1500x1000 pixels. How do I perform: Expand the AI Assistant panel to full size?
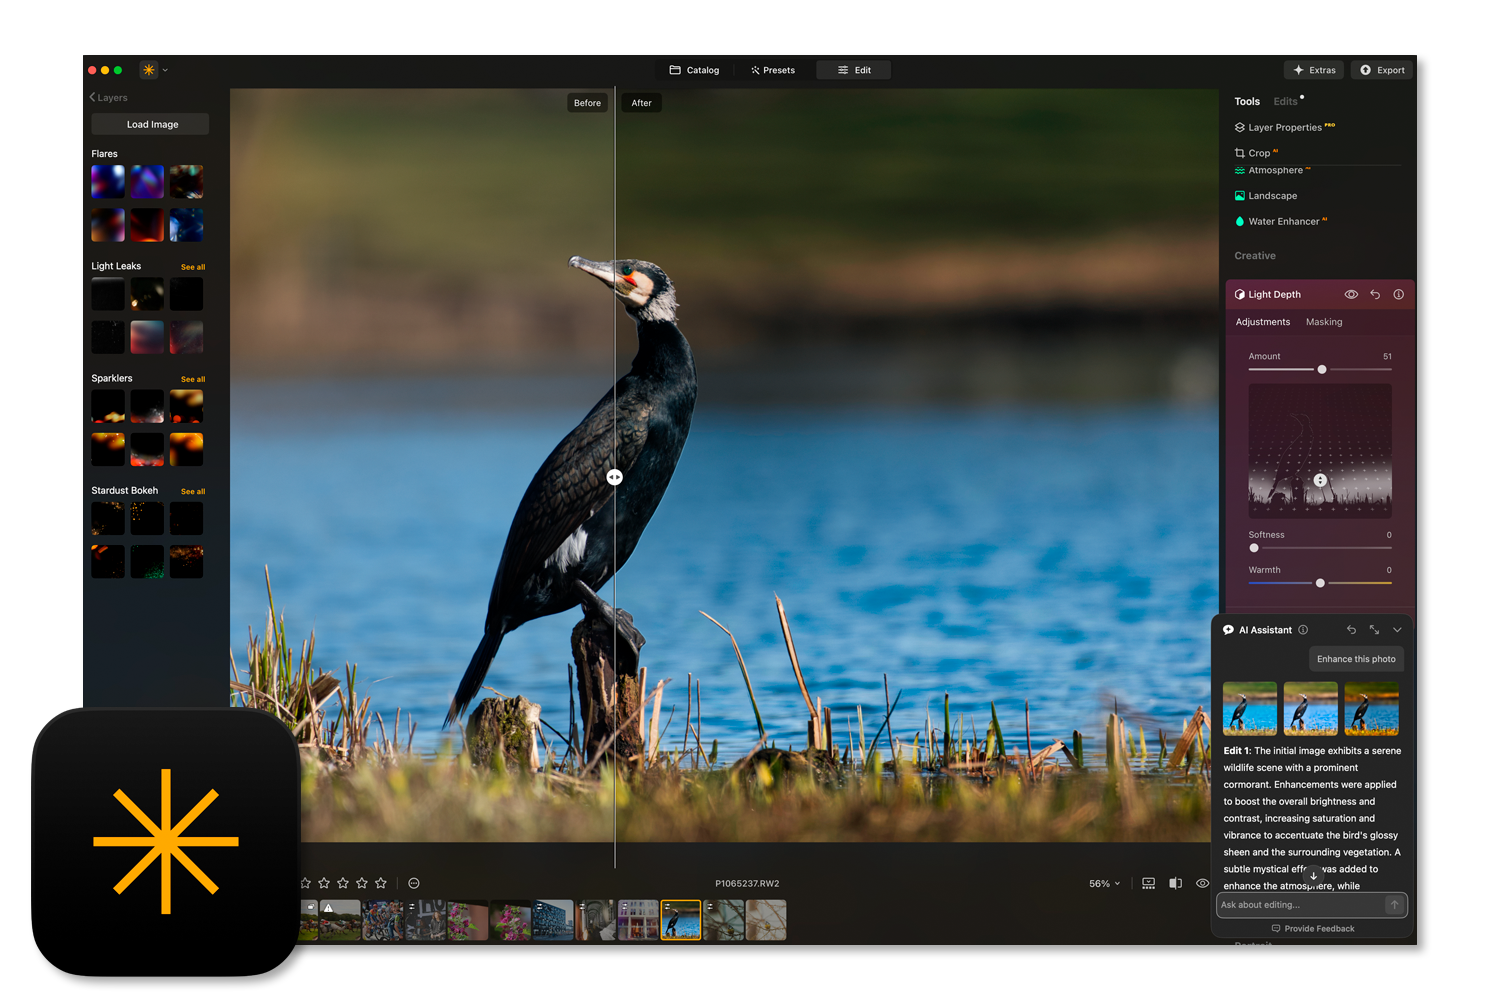pos(1374,630)
